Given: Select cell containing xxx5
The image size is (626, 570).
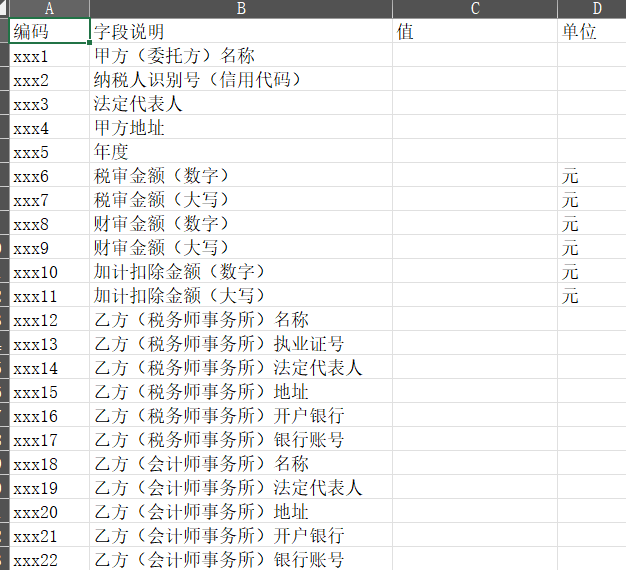Looking at the screenshot, I should pos(50,150).
